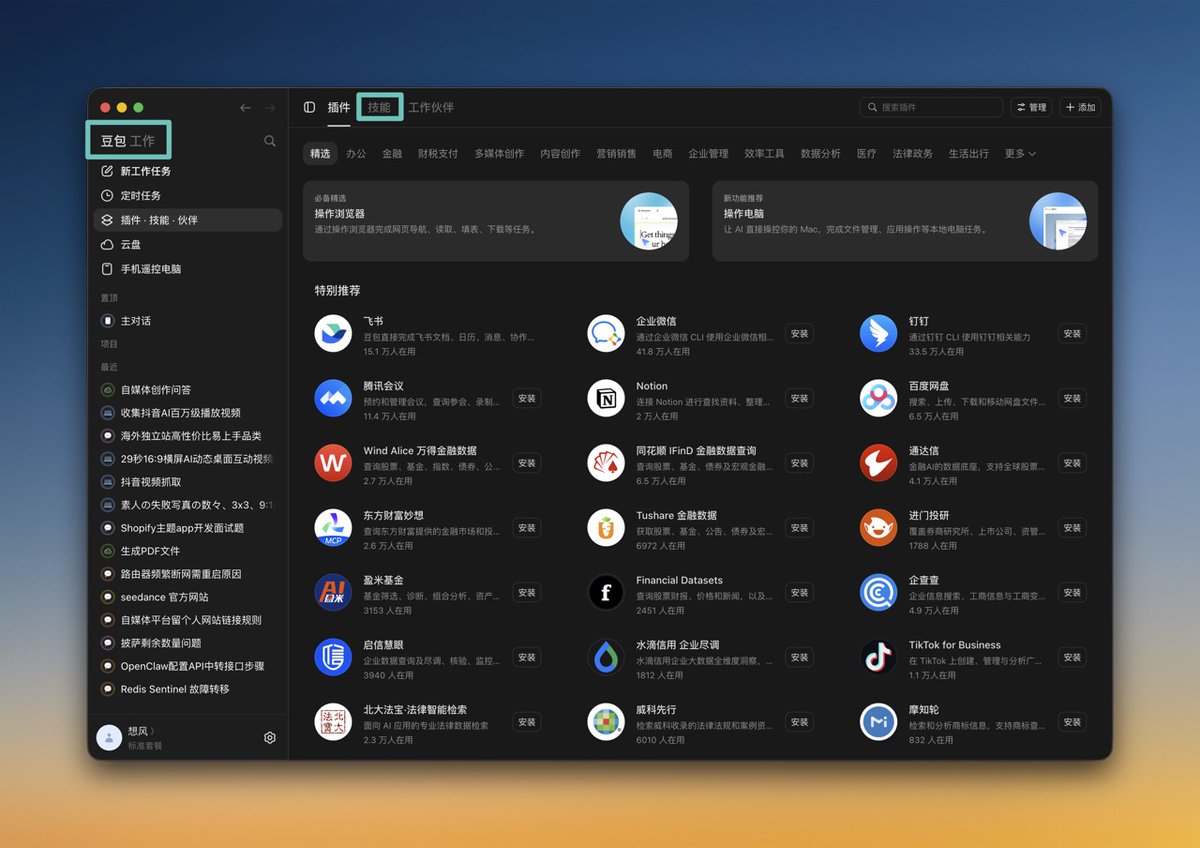This screenshot has width=1200, height=848.
Task: Open the Wind Alice plugin icon
Action: tap(333, 463)
